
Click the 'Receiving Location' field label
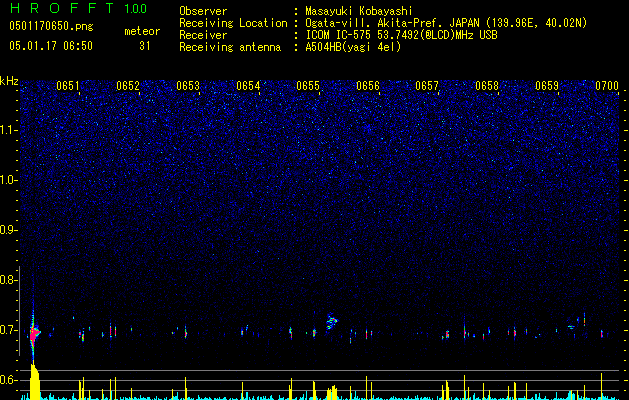pyautogui.click(x=233, y=23)
